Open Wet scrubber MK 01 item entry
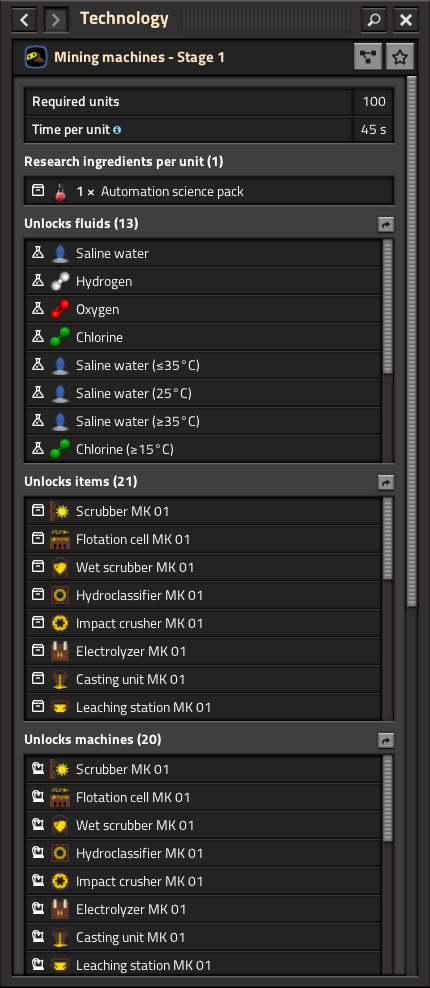The width and height of the screenshot is (430, 988). click(x=203, y=567)
